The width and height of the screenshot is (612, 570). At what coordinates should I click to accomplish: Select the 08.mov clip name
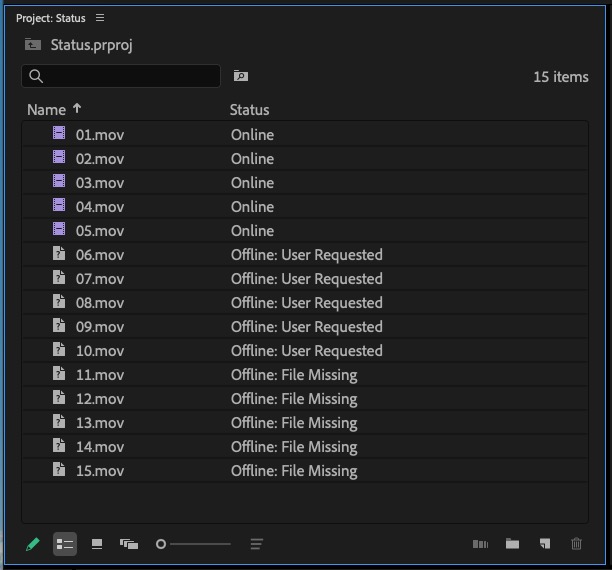point(100,303)
